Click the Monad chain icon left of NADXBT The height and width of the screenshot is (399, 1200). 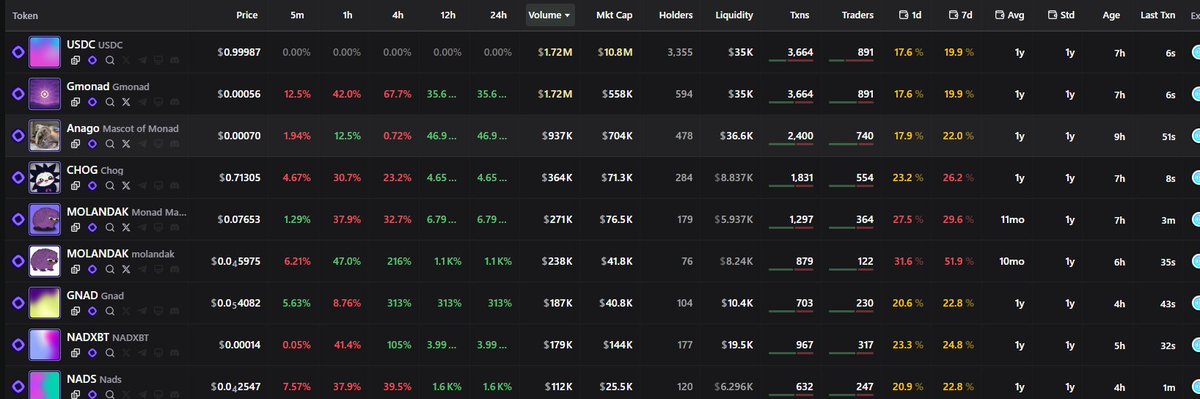pyautogui.click(x=17, y=345)
